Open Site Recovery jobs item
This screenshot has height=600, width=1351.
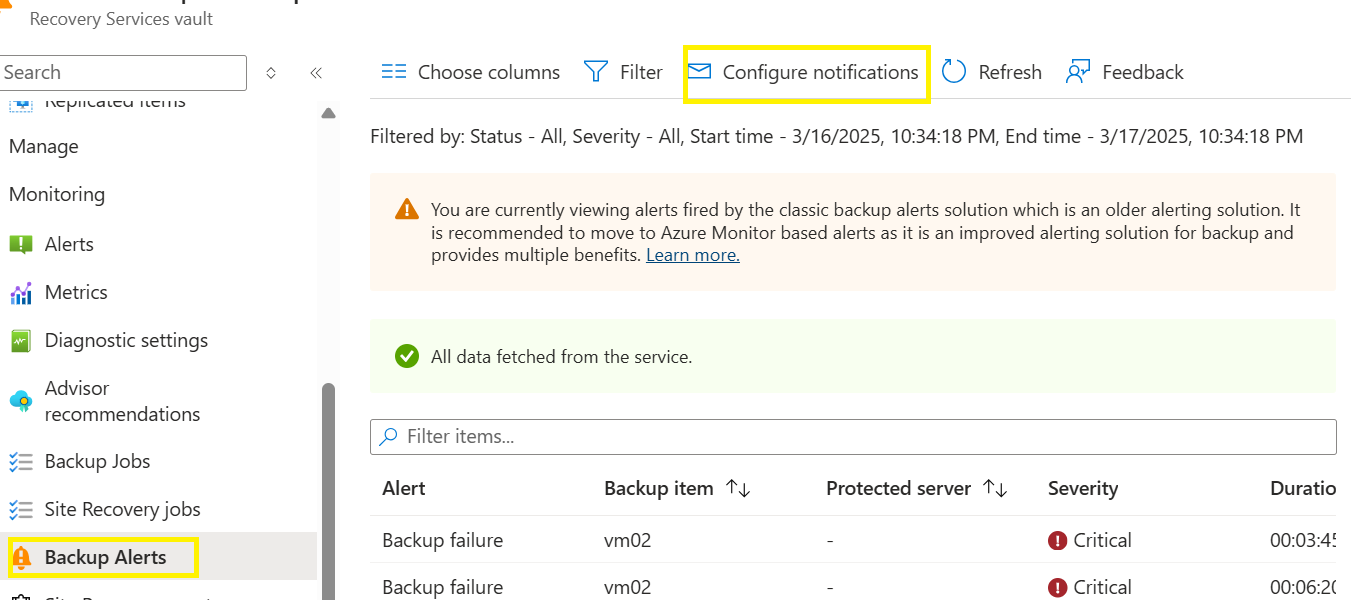click(x=122, y=509)
